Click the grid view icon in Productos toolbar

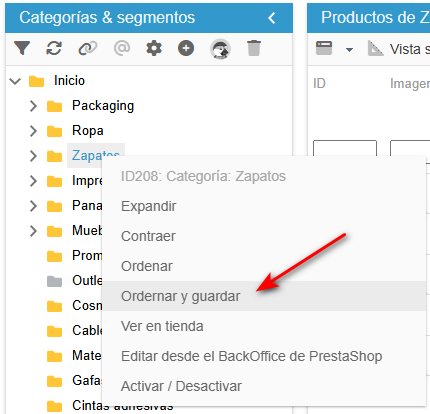(324, 48)
